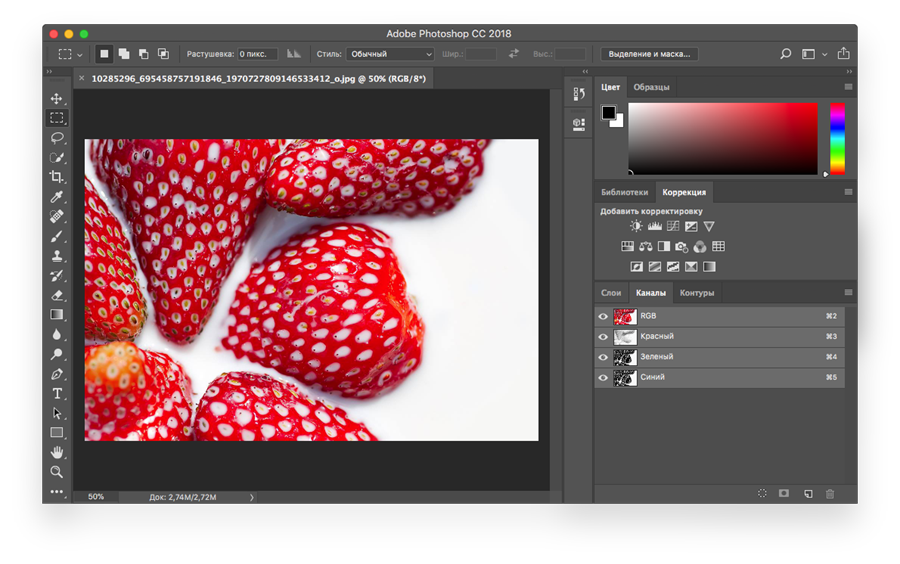Hide the Красный channel with its eye icon
This screenshot has width=900, height=564.
pyautogui.click(x=603, y=337)
